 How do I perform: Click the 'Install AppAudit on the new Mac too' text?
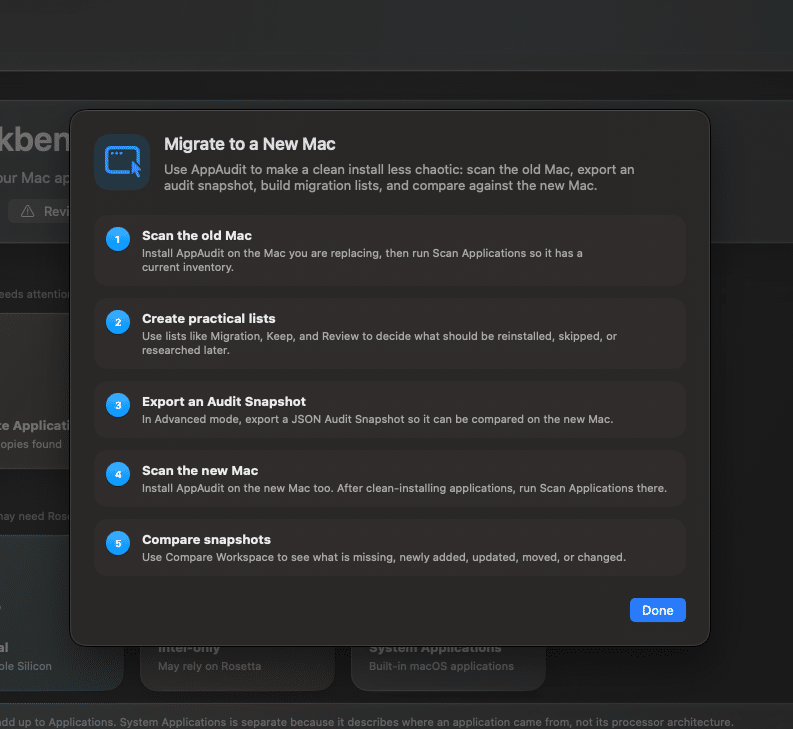coord(404,488)
